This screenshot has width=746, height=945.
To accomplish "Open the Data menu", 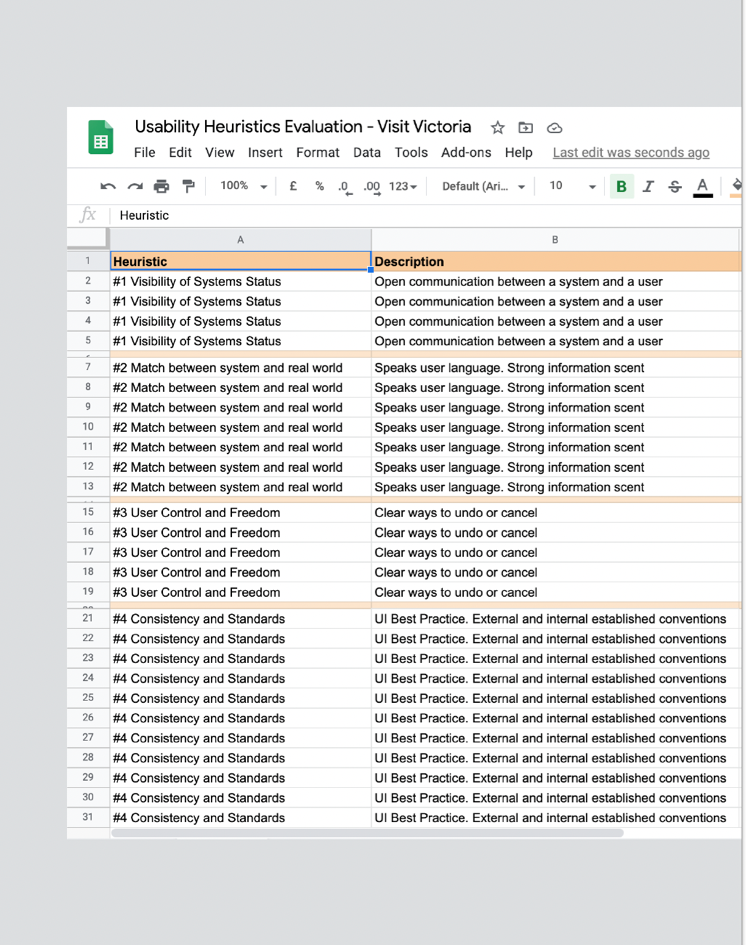I will [367, 152].
